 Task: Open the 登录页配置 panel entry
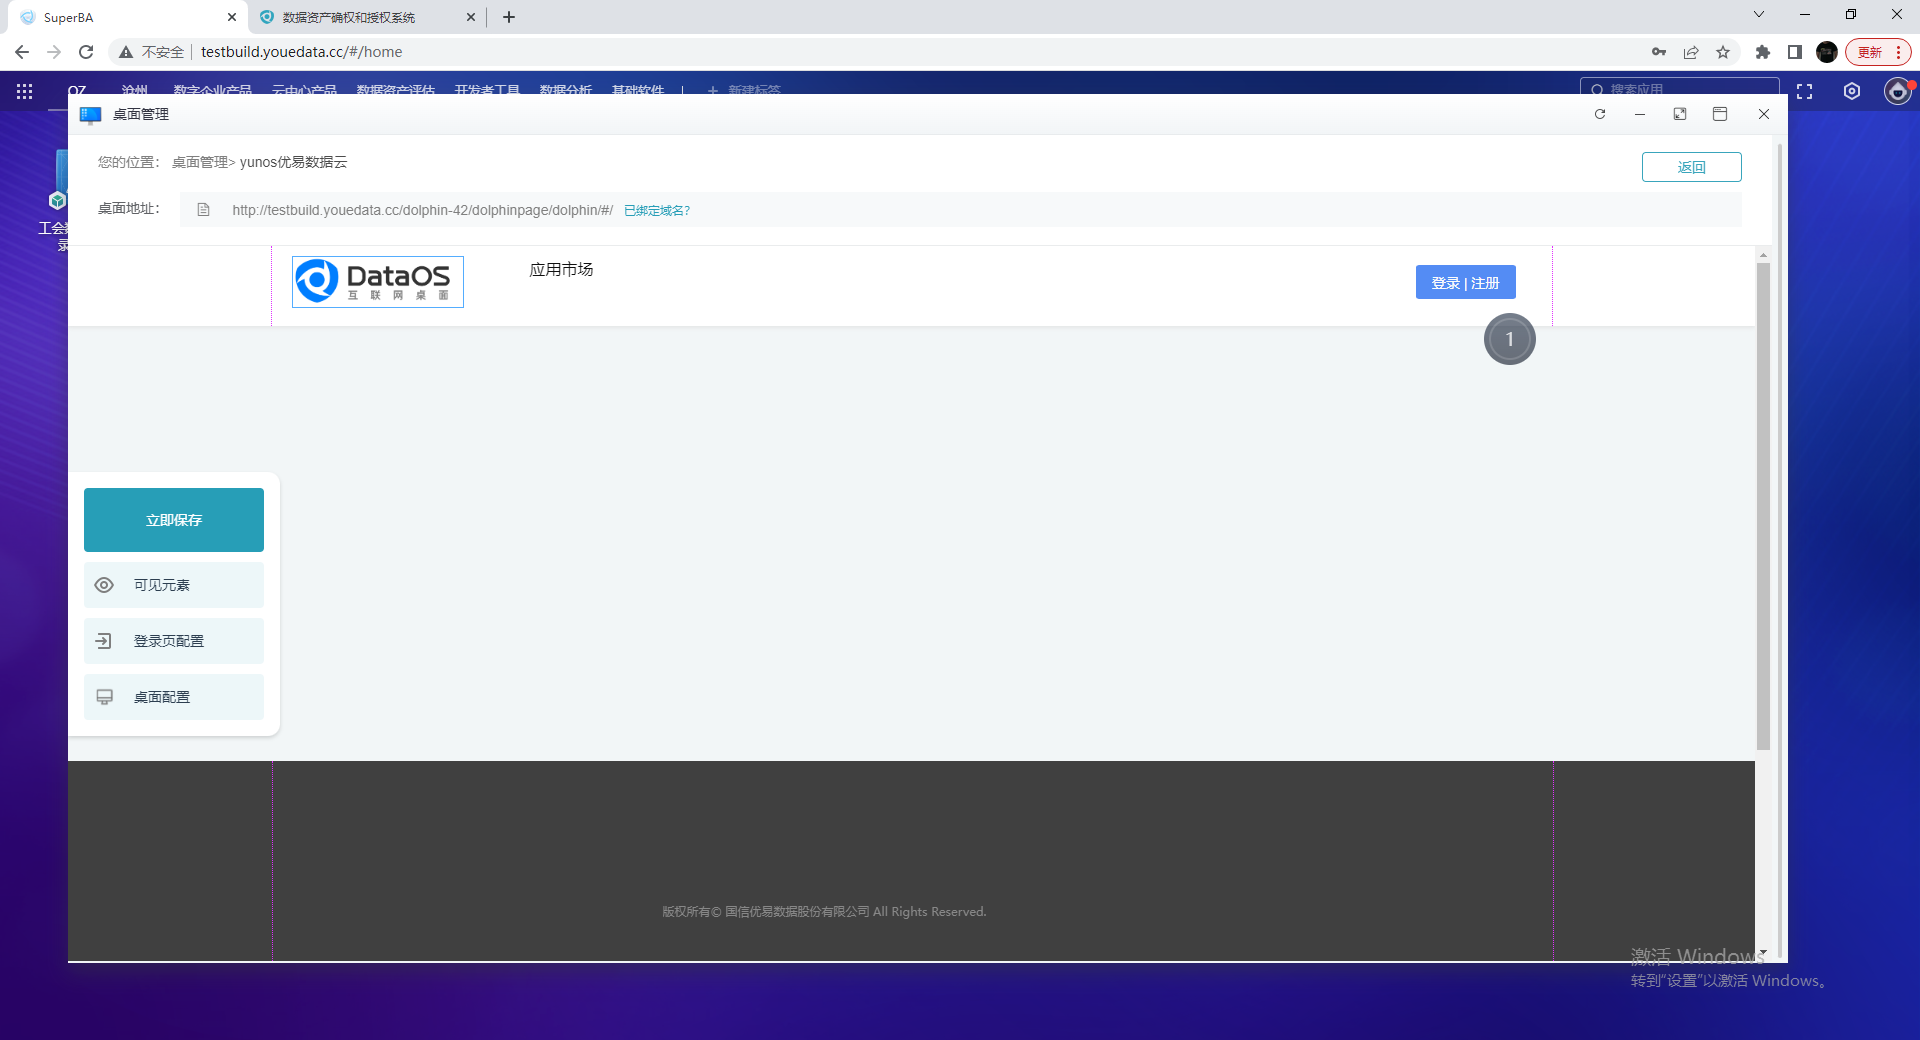pos(174,641)
